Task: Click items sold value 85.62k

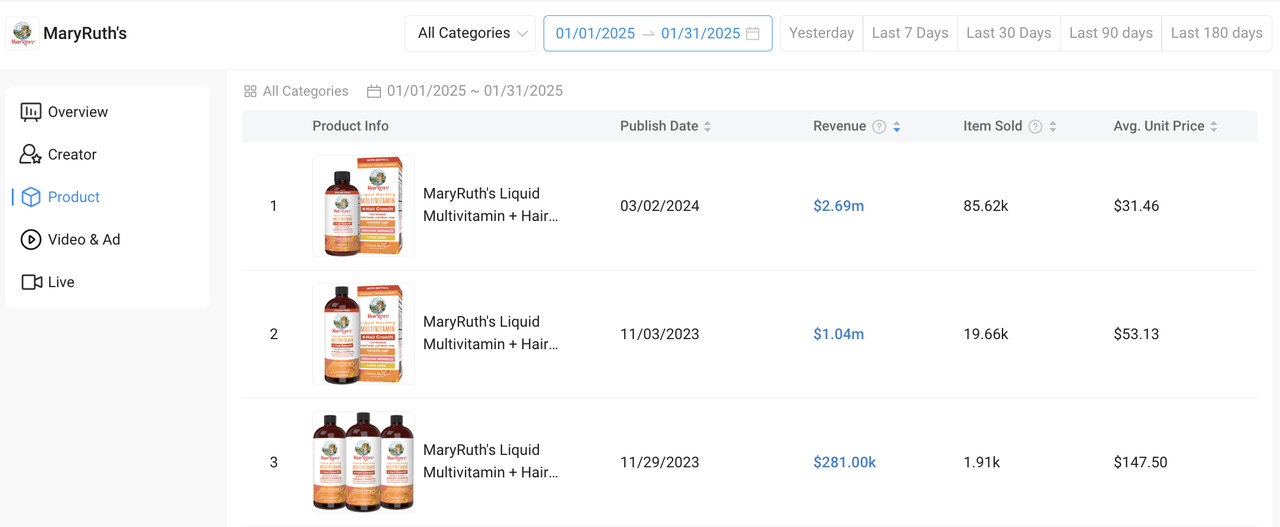Action: tap(986, 206)
